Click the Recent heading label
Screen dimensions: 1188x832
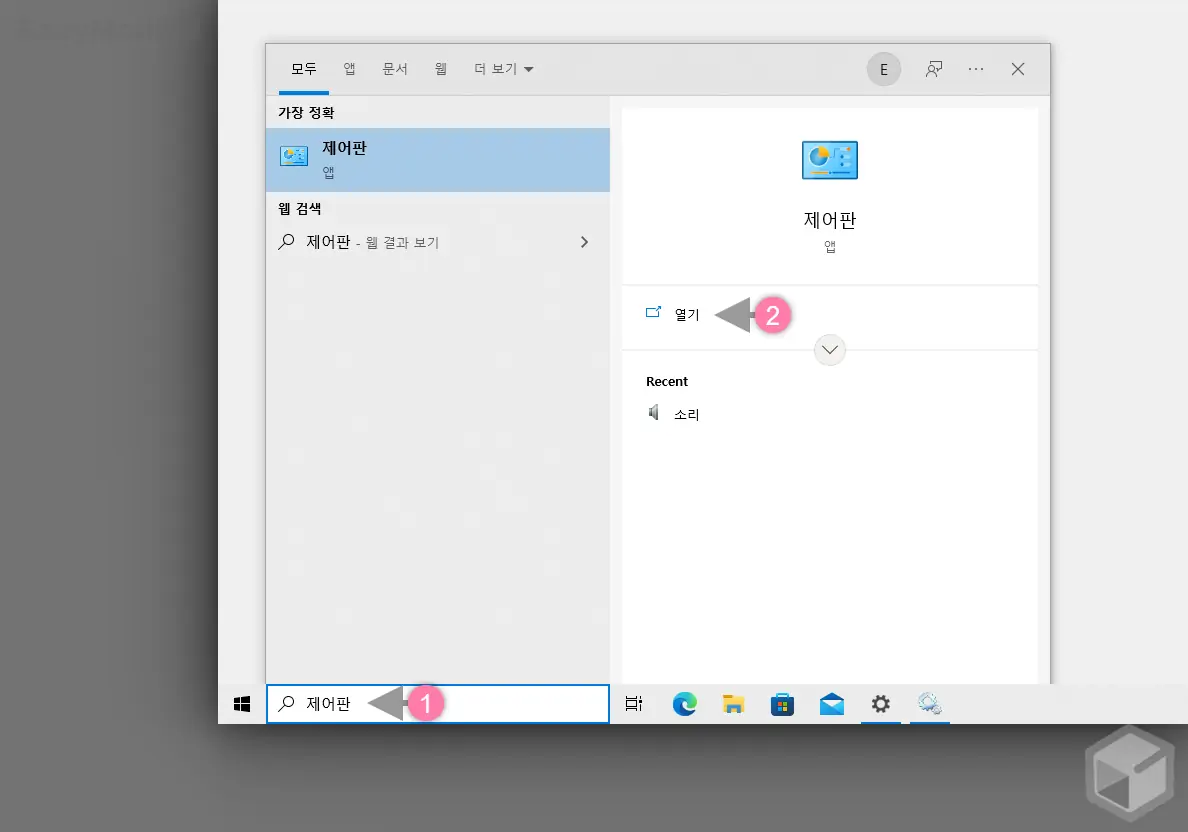[x=667, y=381]
